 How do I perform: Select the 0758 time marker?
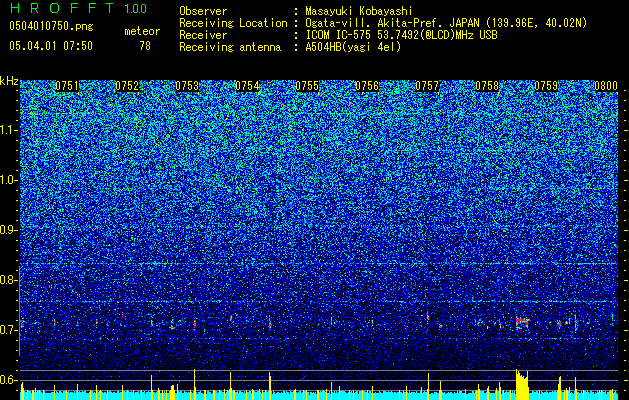click(487, 86)
